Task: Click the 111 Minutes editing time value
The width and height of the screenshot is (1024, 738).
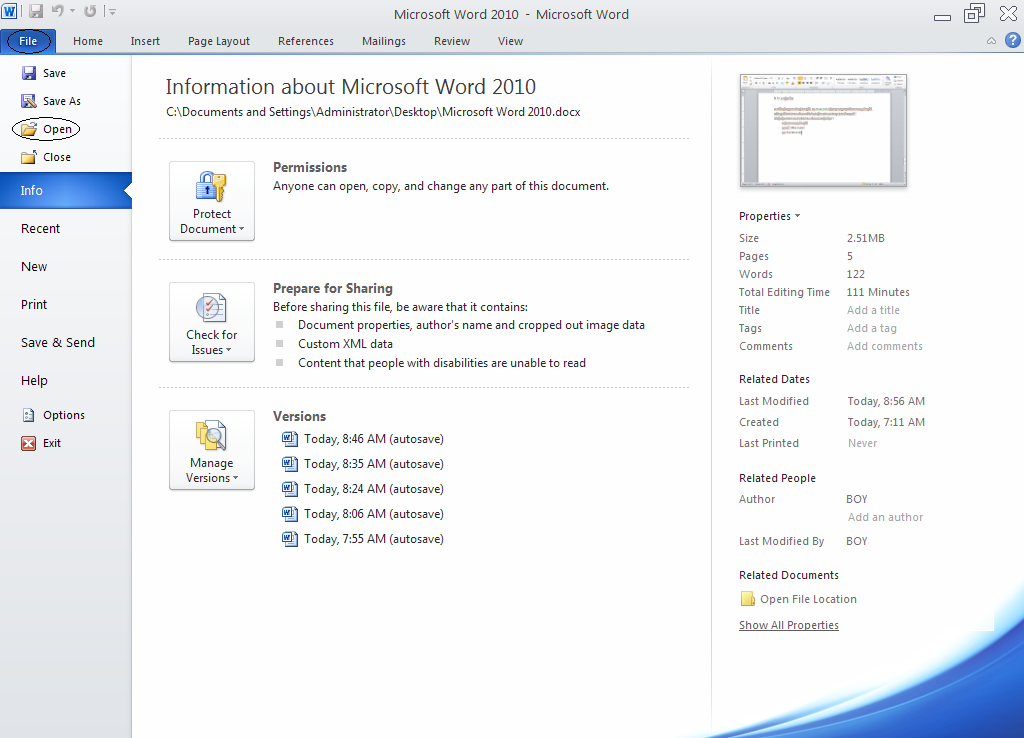Action: [878, 292]
